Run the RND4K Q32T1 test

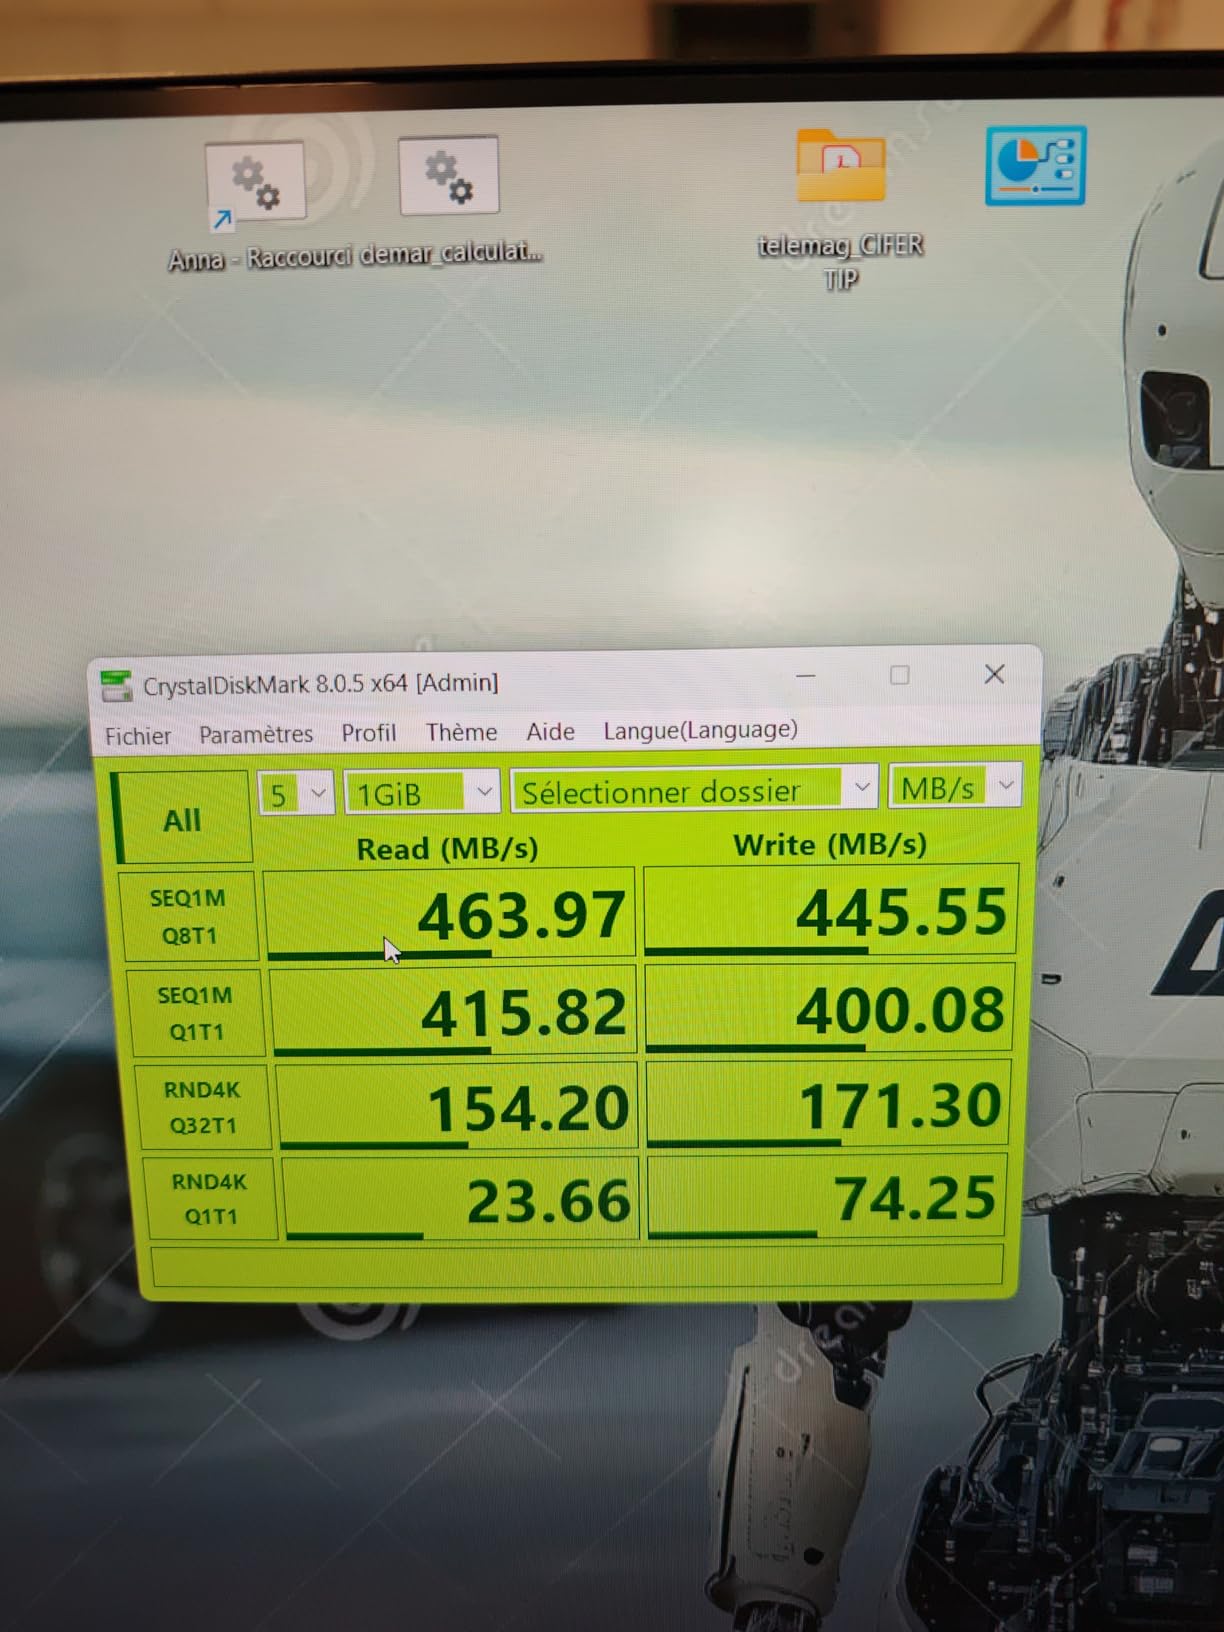click(x=203, y=1107)
